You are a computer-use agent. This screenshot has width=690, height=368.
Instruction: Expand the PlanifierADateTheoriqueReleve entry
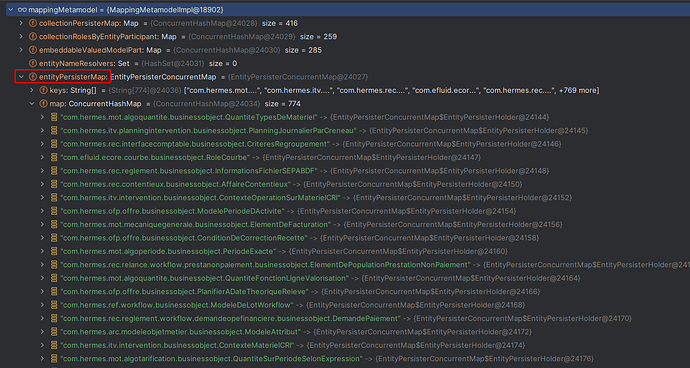coord(43,291)
